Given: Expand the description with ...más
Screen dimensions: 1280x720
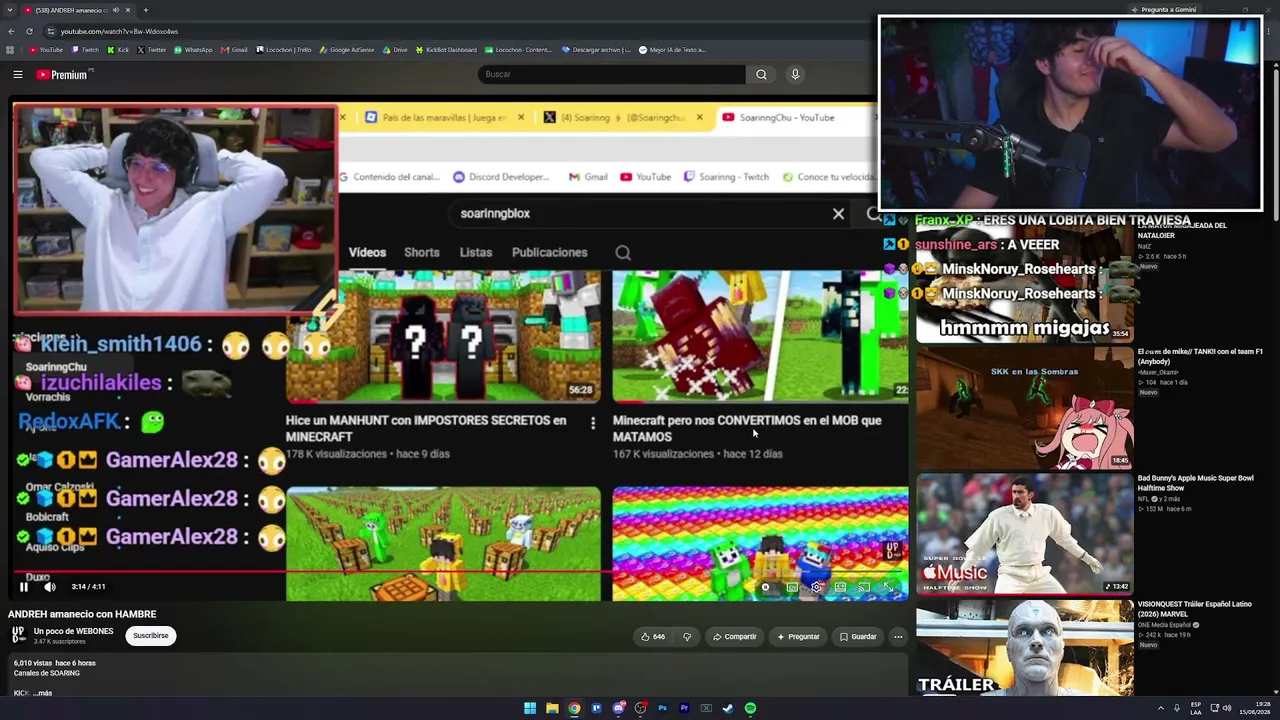Looking at the screenshot, I should coord(42,693).
